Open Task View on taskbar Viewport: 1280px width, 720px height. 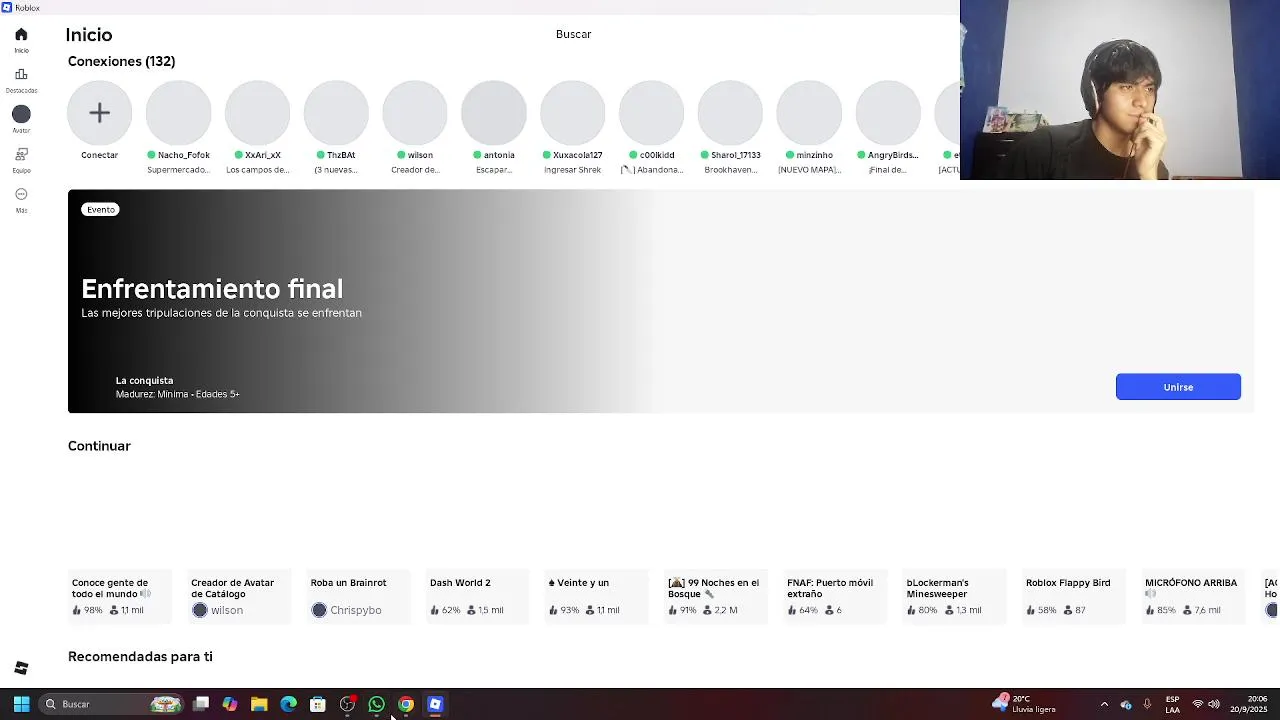pos(201,704)
